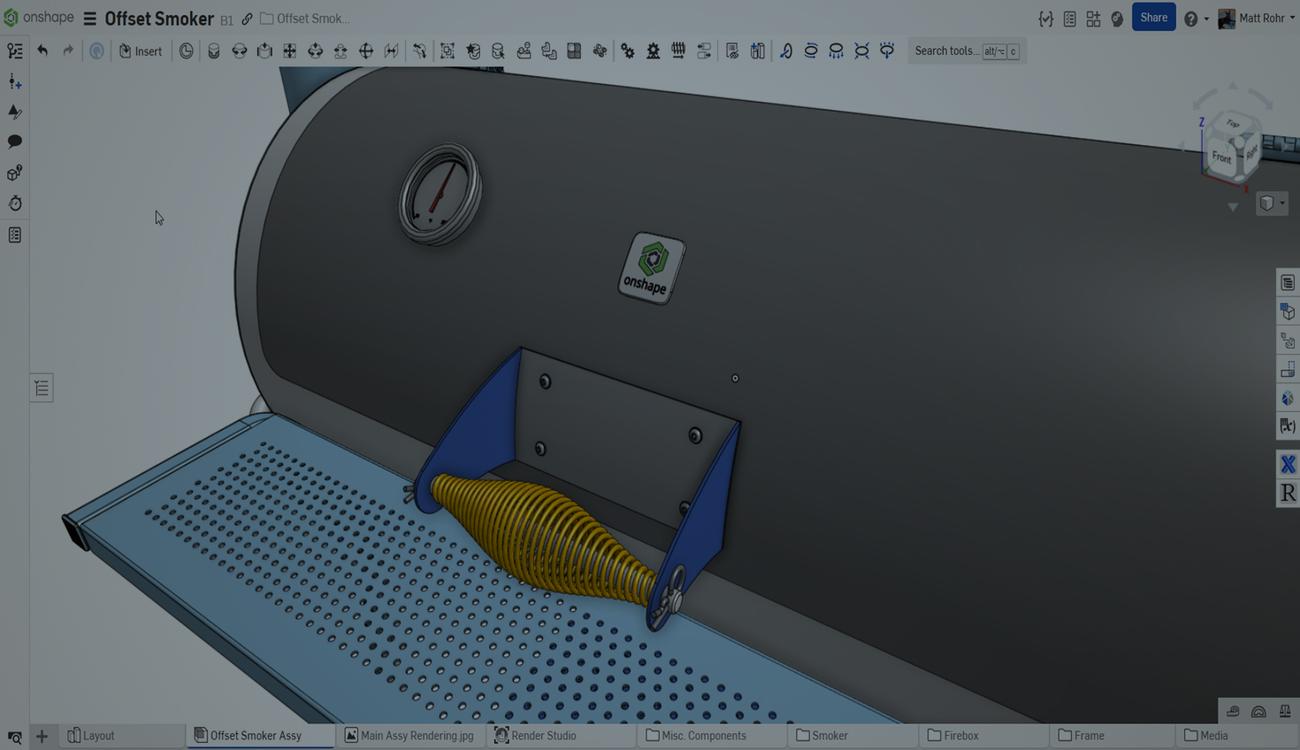Screen dimensions: 1300x750
Task: Open the Matt Rohr account dropdown
Action: (x=1255, y=17)
